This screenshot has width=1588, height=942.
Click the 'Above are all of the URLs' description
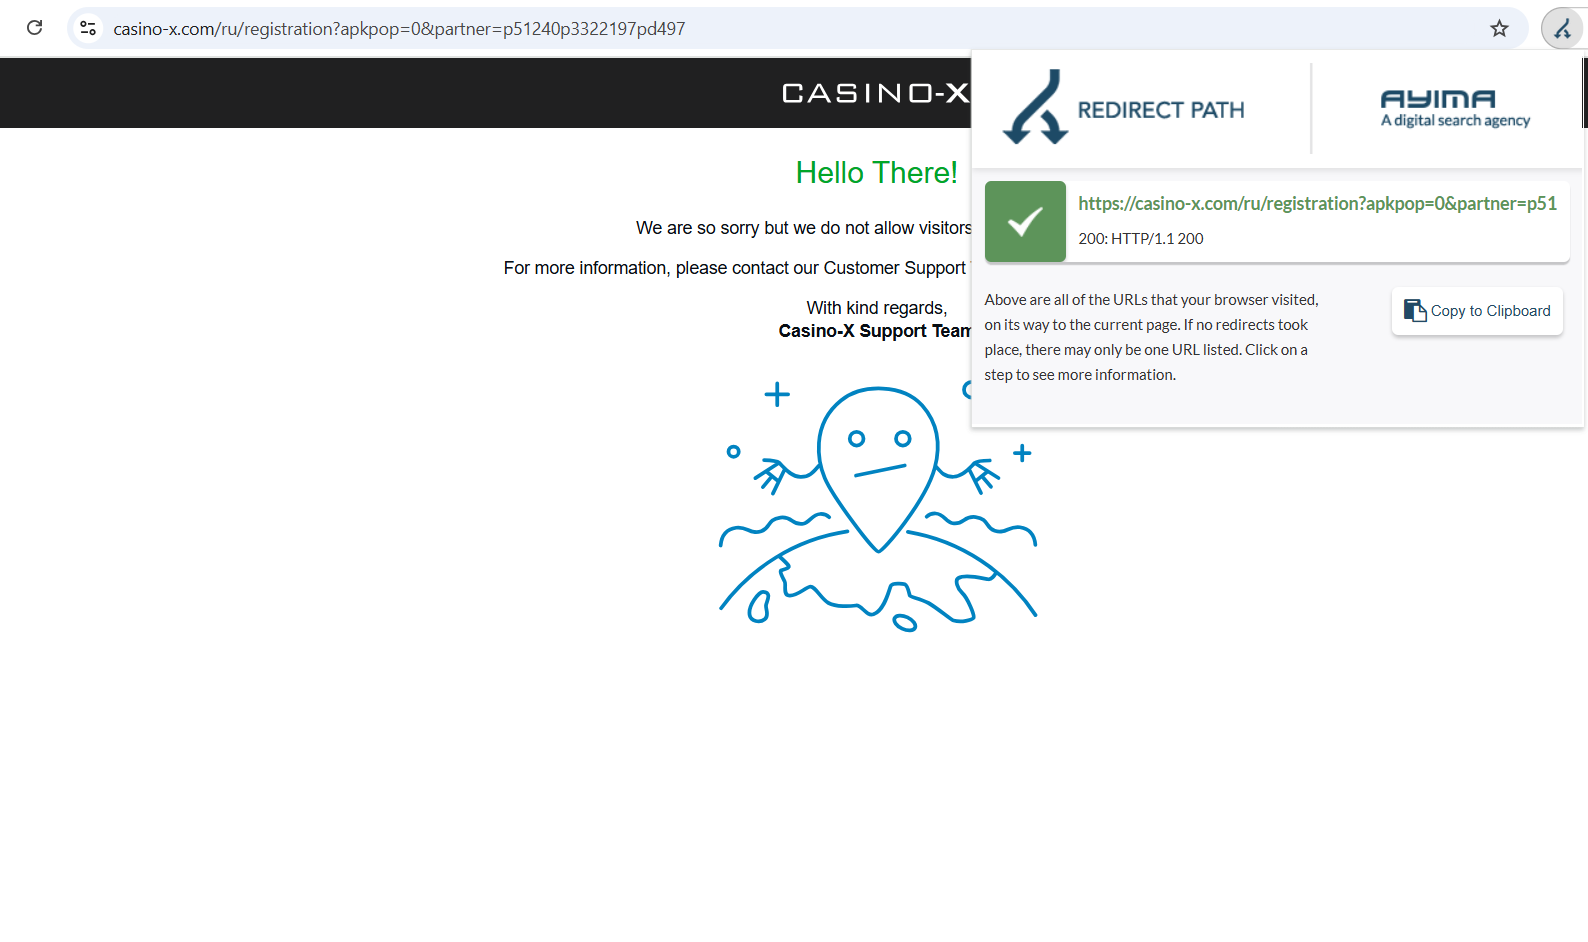(x=1152, y=337)
